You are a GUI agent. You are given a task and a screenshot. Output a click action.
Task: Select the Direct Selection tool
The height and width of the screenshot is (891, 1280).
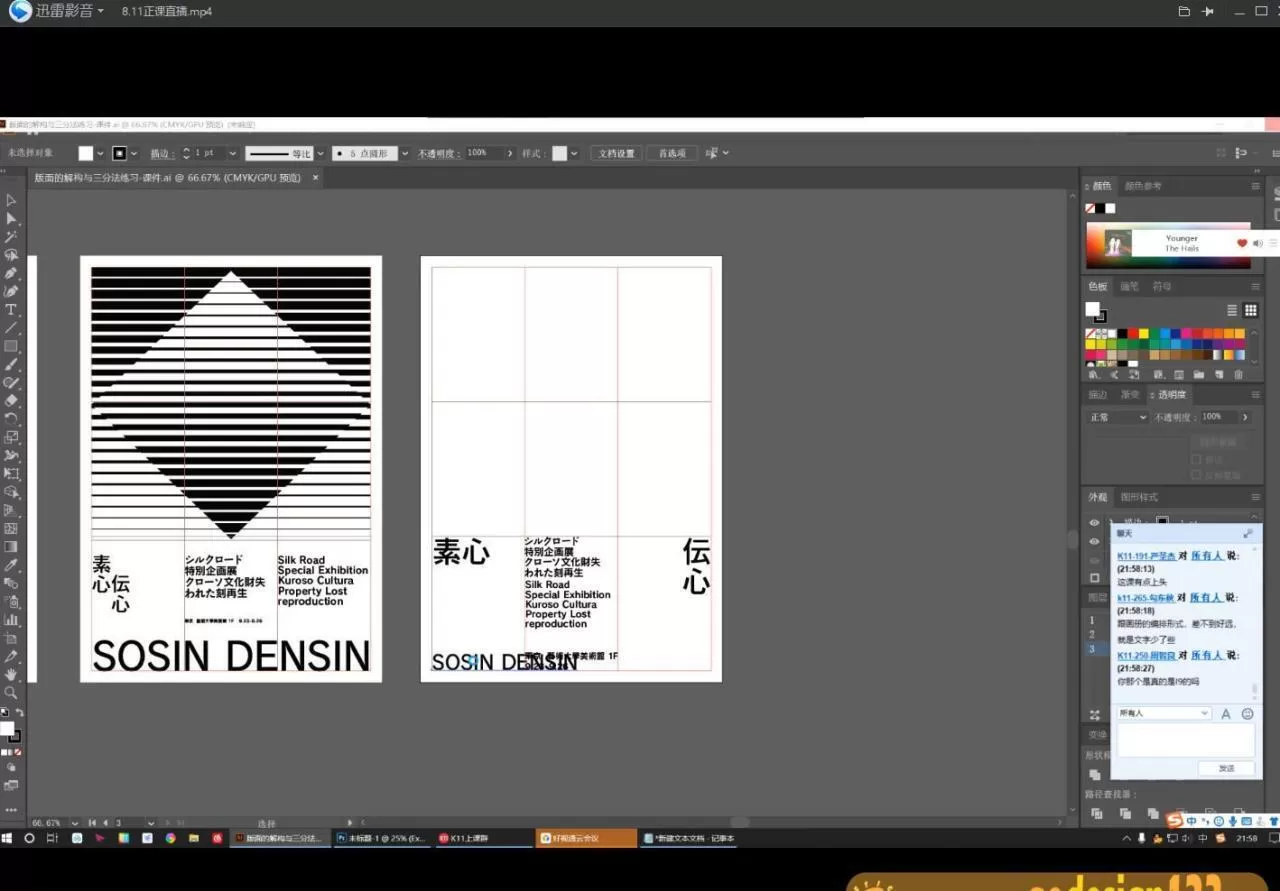[11, 218]
